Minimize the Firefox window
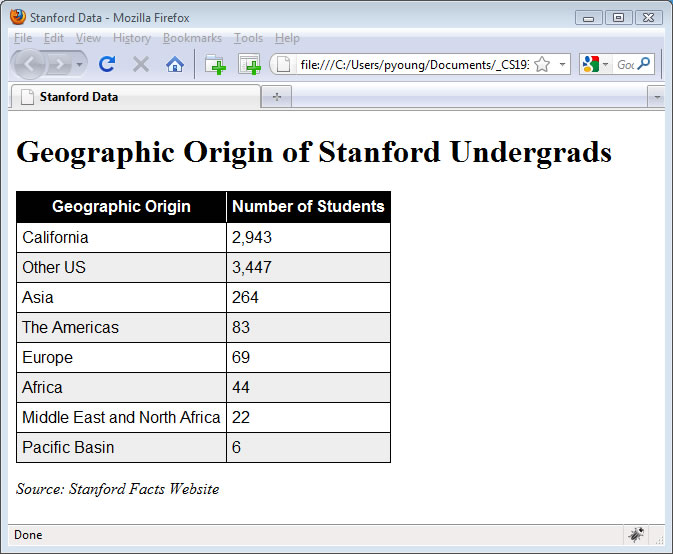This screenshot has width=673, height=554. (x=588, y=18)
